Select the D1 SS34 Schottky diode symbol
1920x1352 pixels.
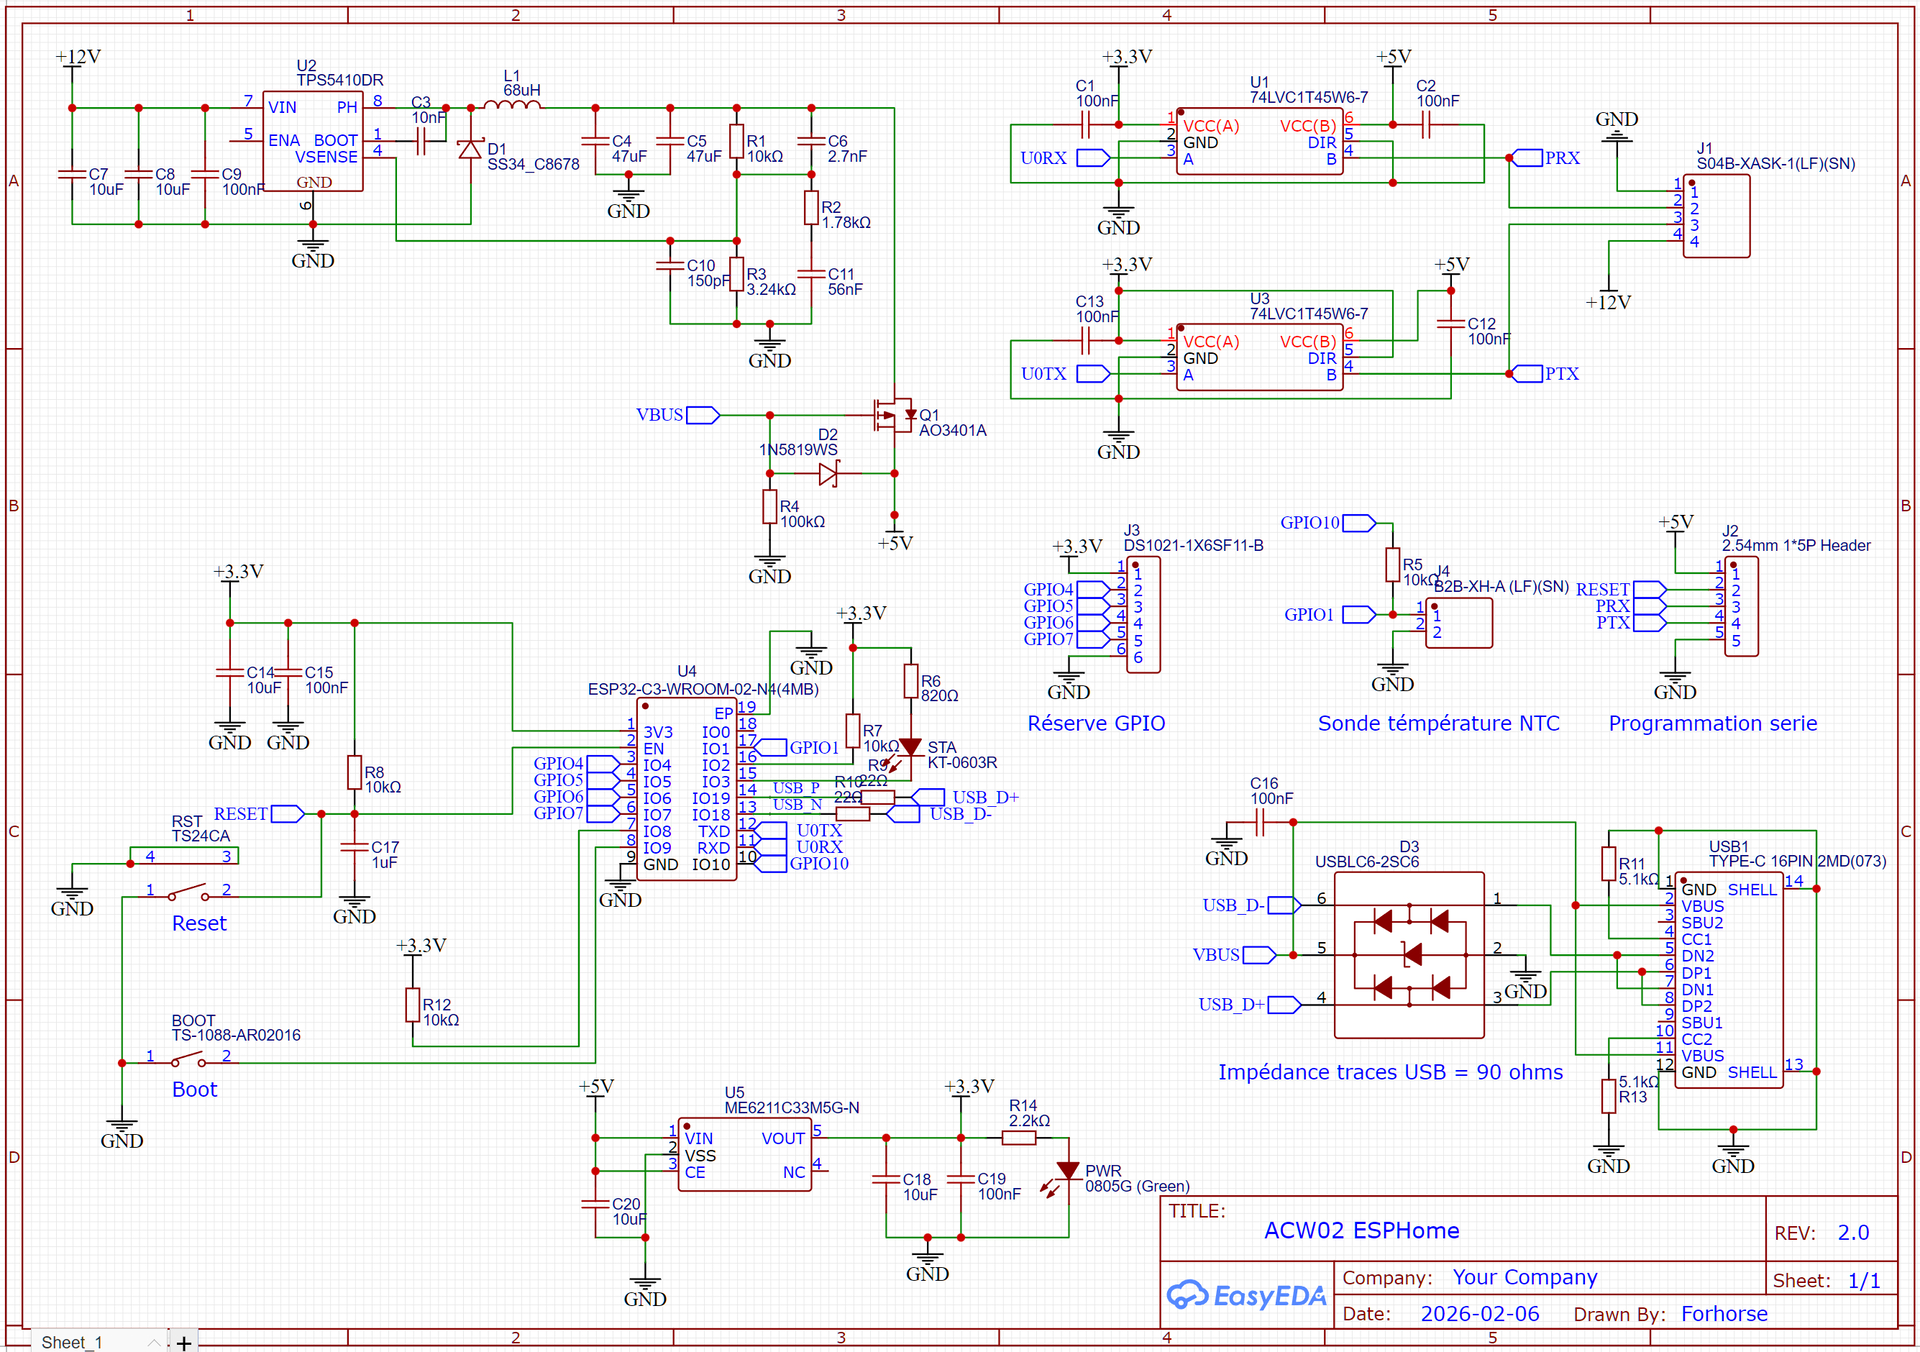[470, 150]
